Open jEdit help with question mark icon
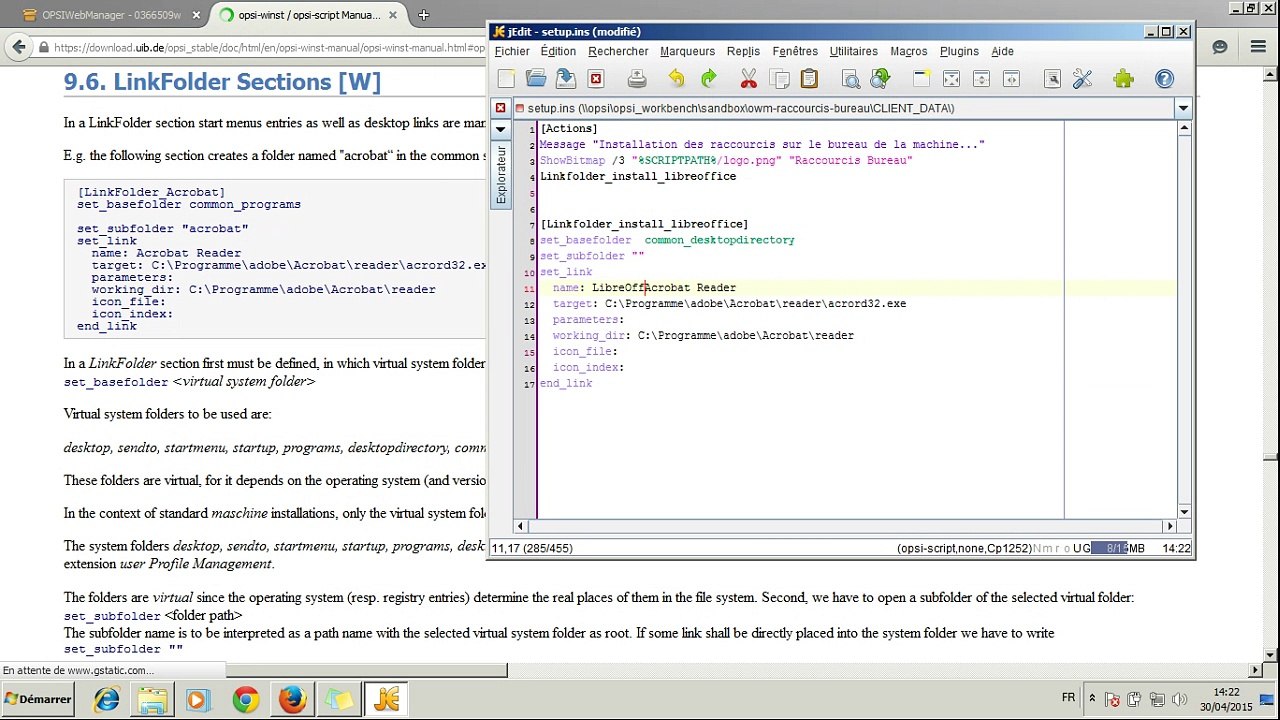Screen dimensions: 1280x720 tap(1164, 79)
